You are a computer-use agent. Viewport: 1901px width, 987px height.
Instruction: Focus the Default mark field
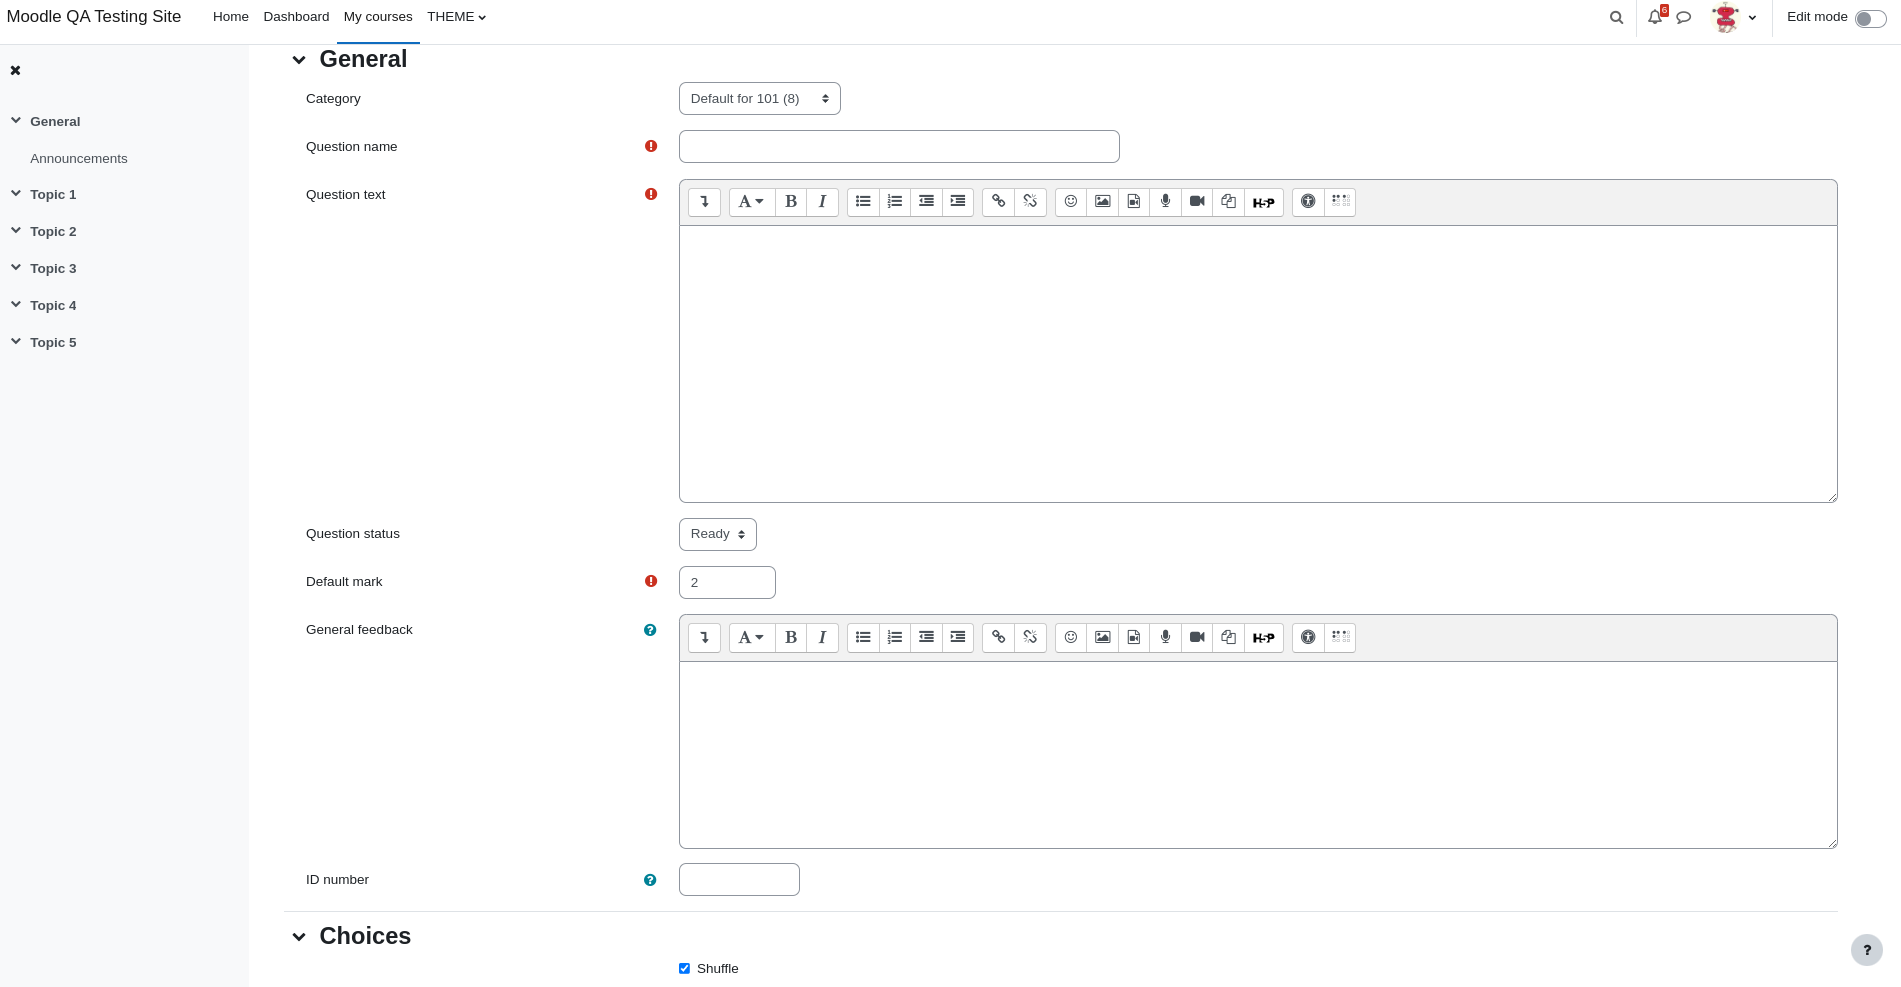(x=727, y=583)
